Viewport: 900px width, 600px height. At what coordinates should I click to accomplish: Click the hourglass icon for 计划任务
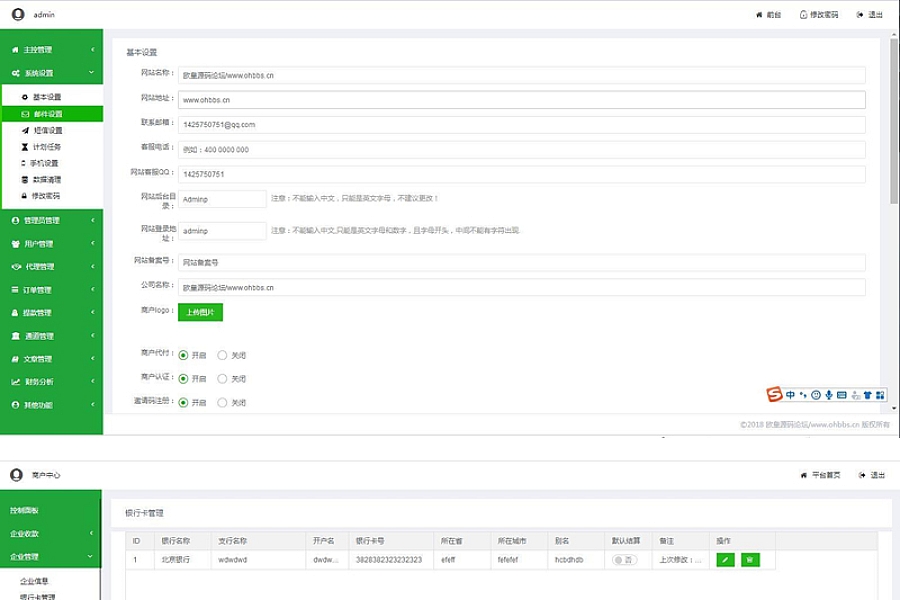click(x=25, y=147)
